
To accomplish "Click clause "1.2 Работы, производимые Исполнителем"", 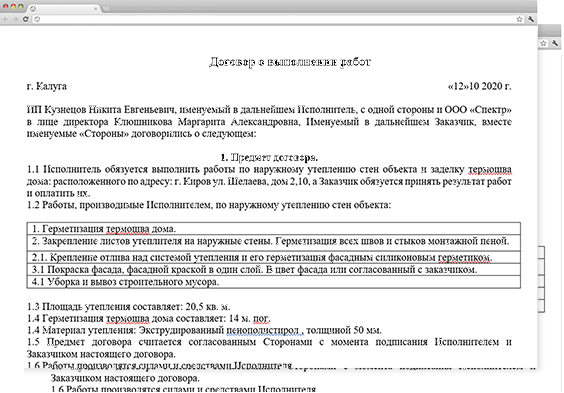I will [x=120, y=205].
